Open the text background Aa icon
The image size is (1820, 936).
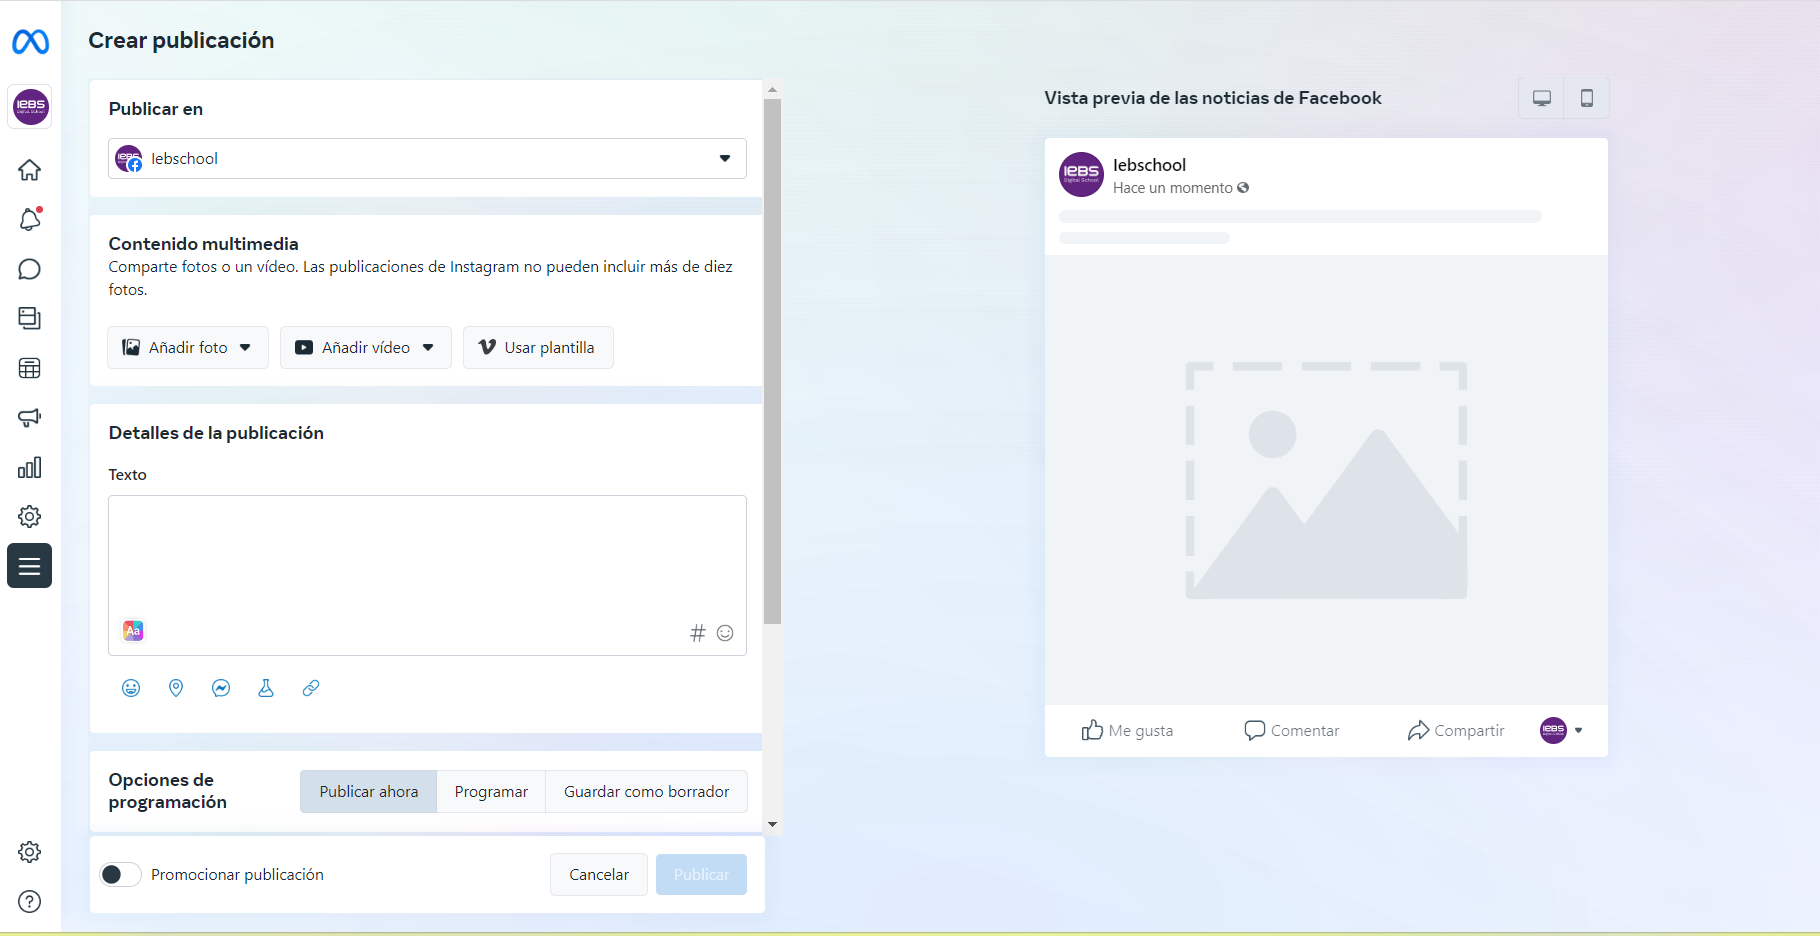click(133, 631)
